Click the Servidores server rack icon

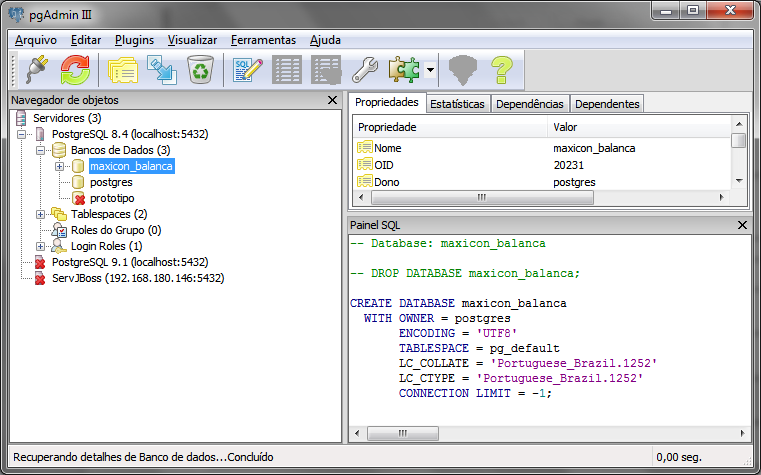click(21, 118)
